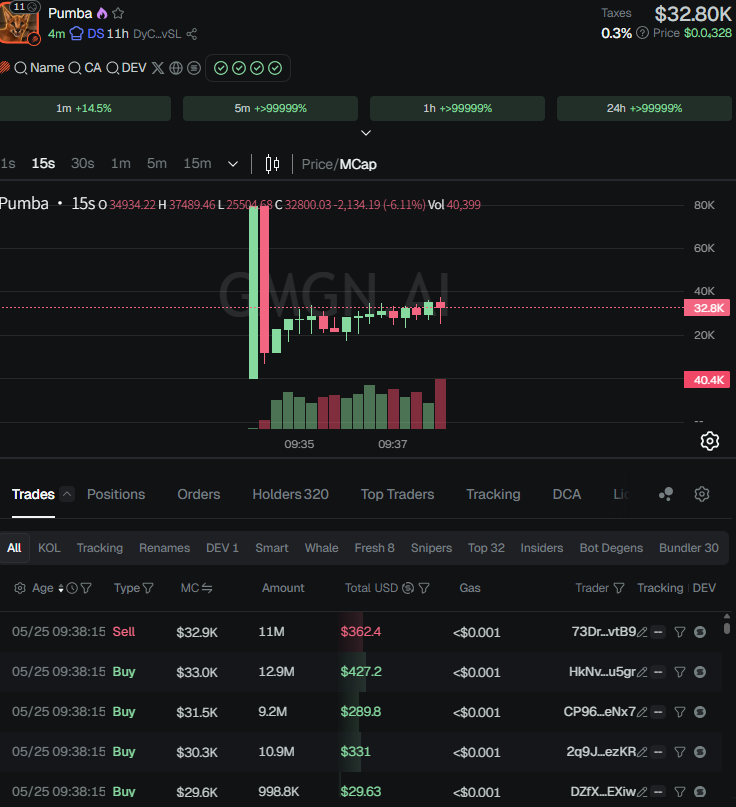Viewport: 736px width, 807px height.
Task: Open trades panel settings gear
Action: point(702,494)
